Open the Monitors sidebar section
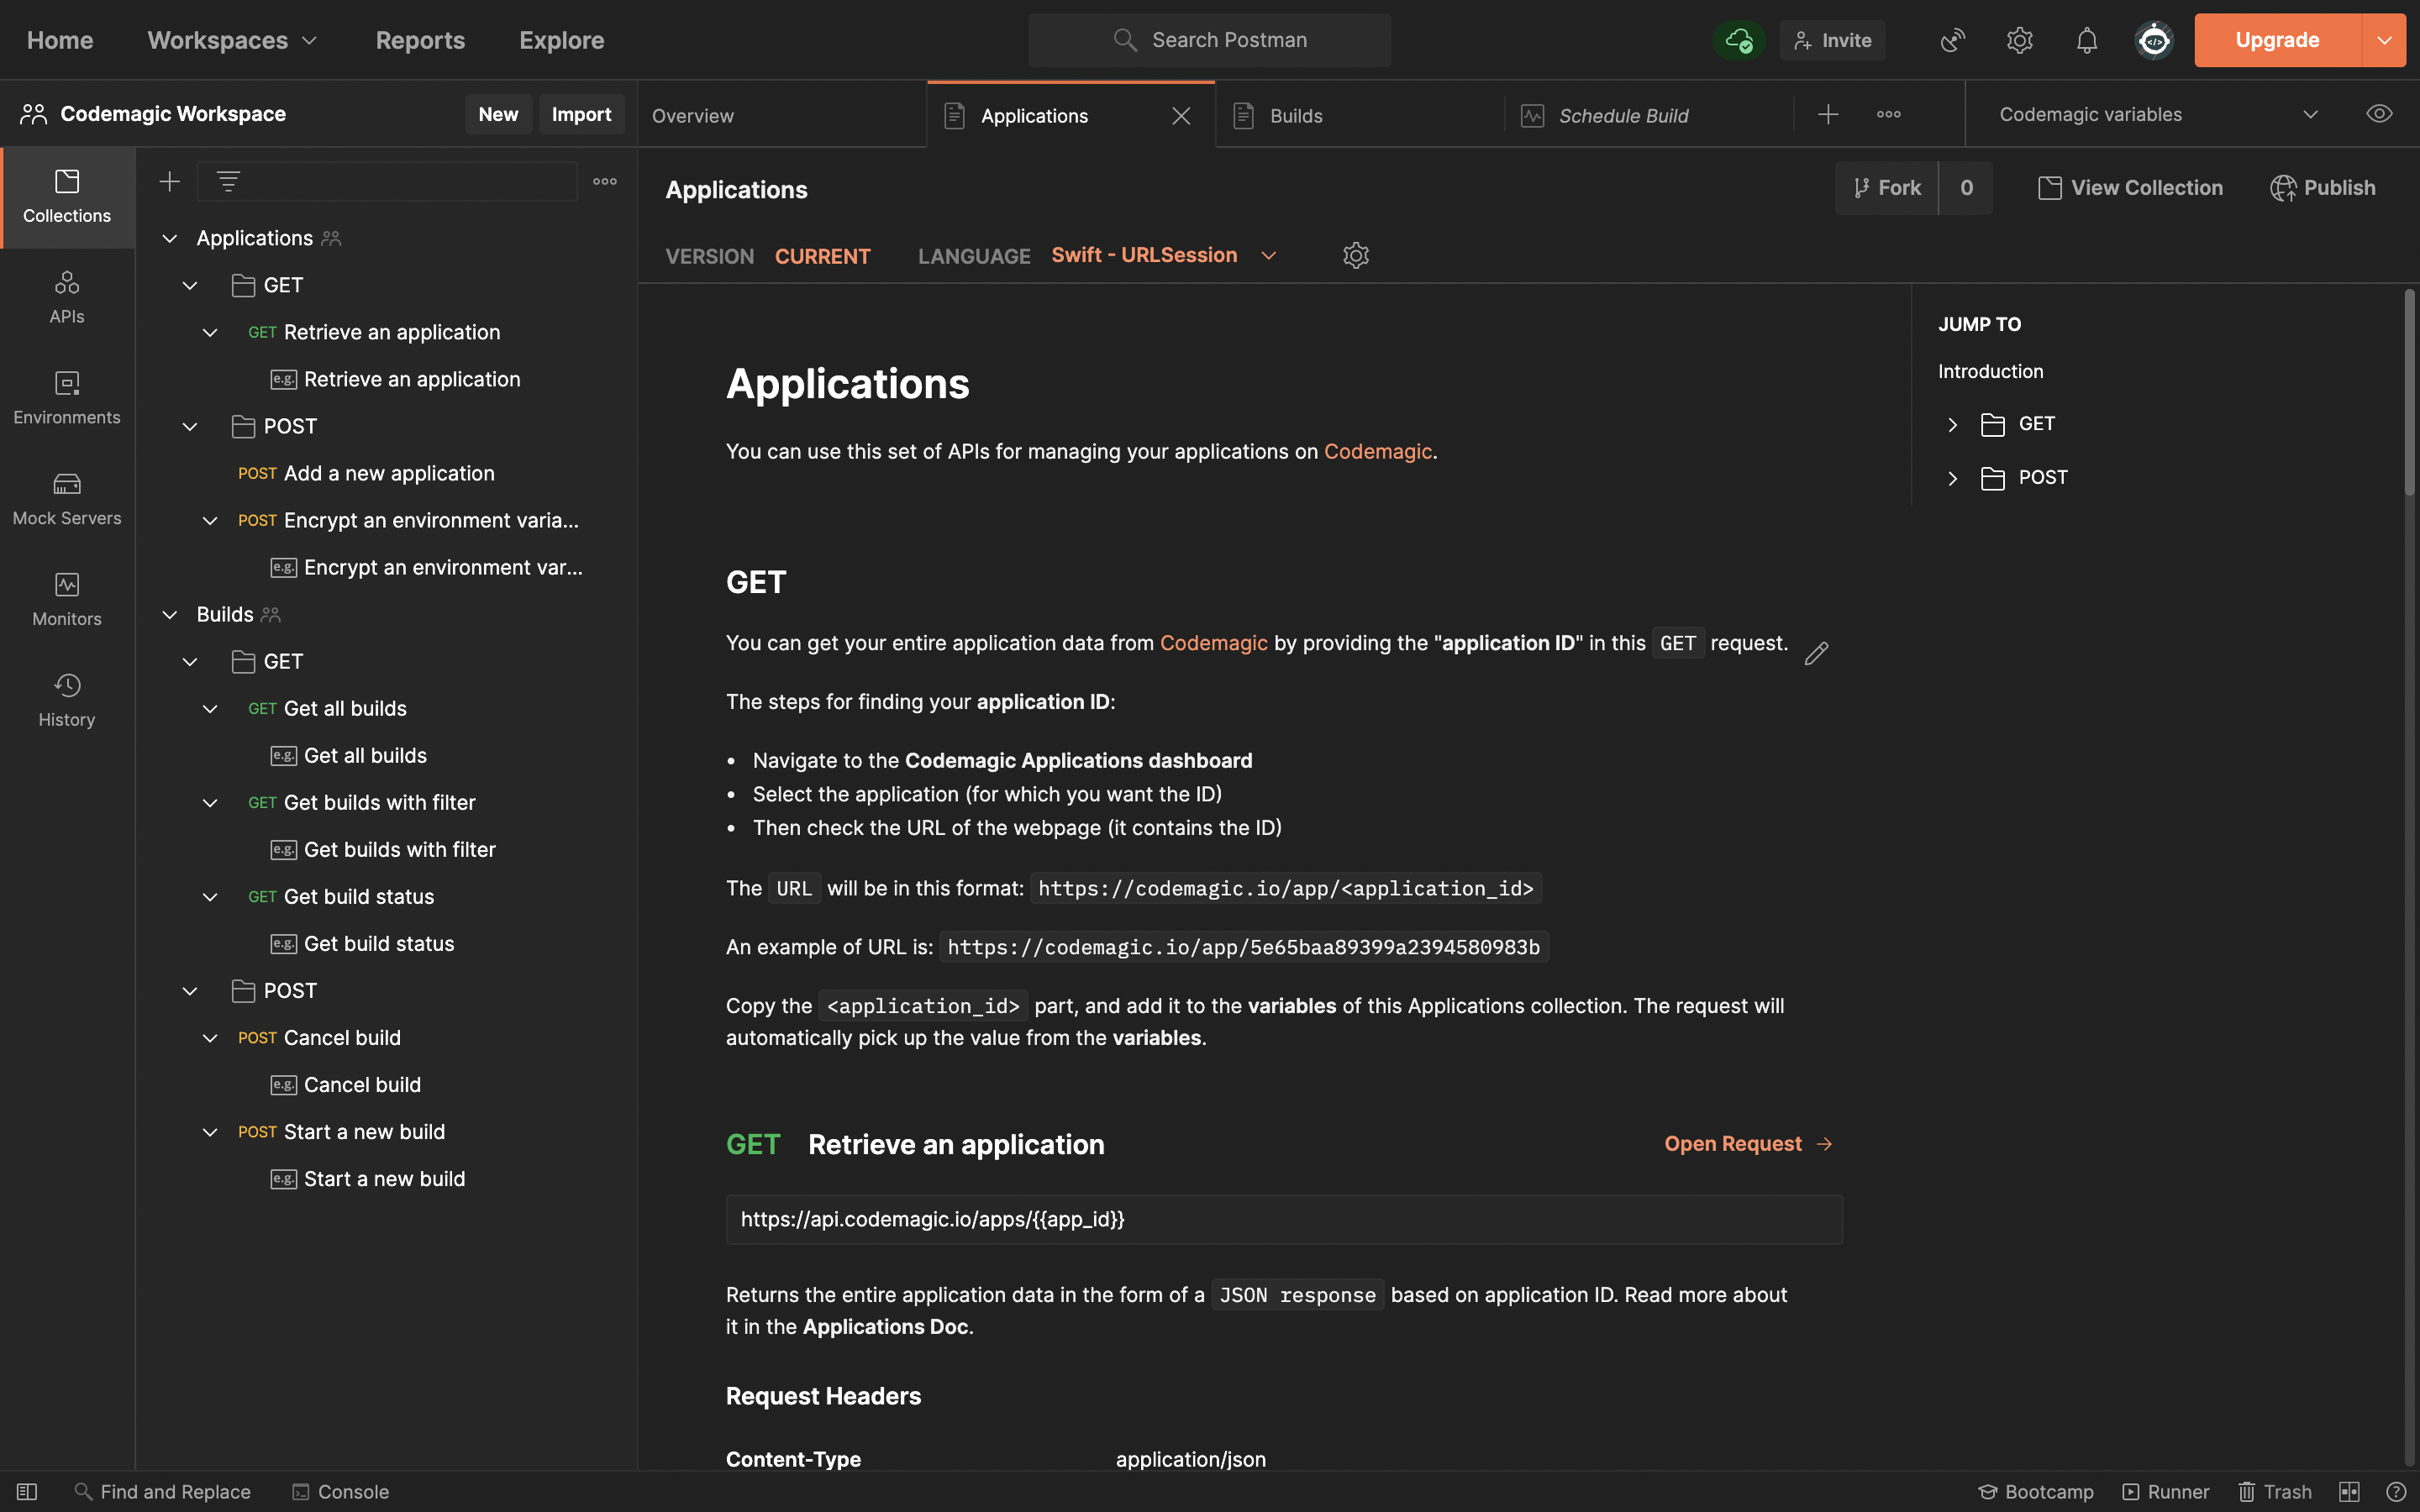Viewport: 2420px width, 1512px height. [x=67, y=599]
